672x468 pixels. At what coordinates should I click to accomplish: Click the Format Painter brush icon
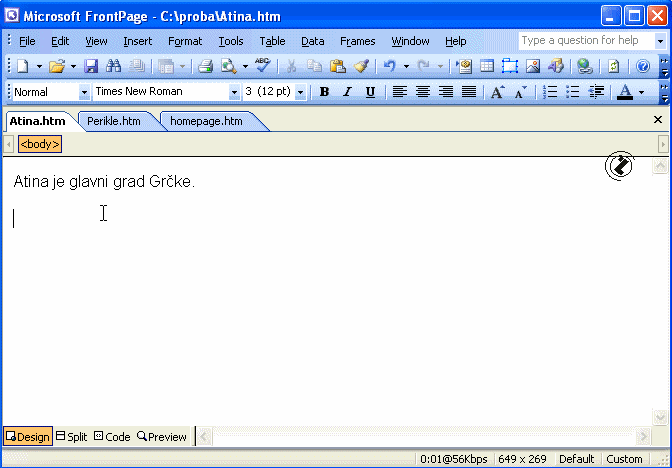pos(360,66)
